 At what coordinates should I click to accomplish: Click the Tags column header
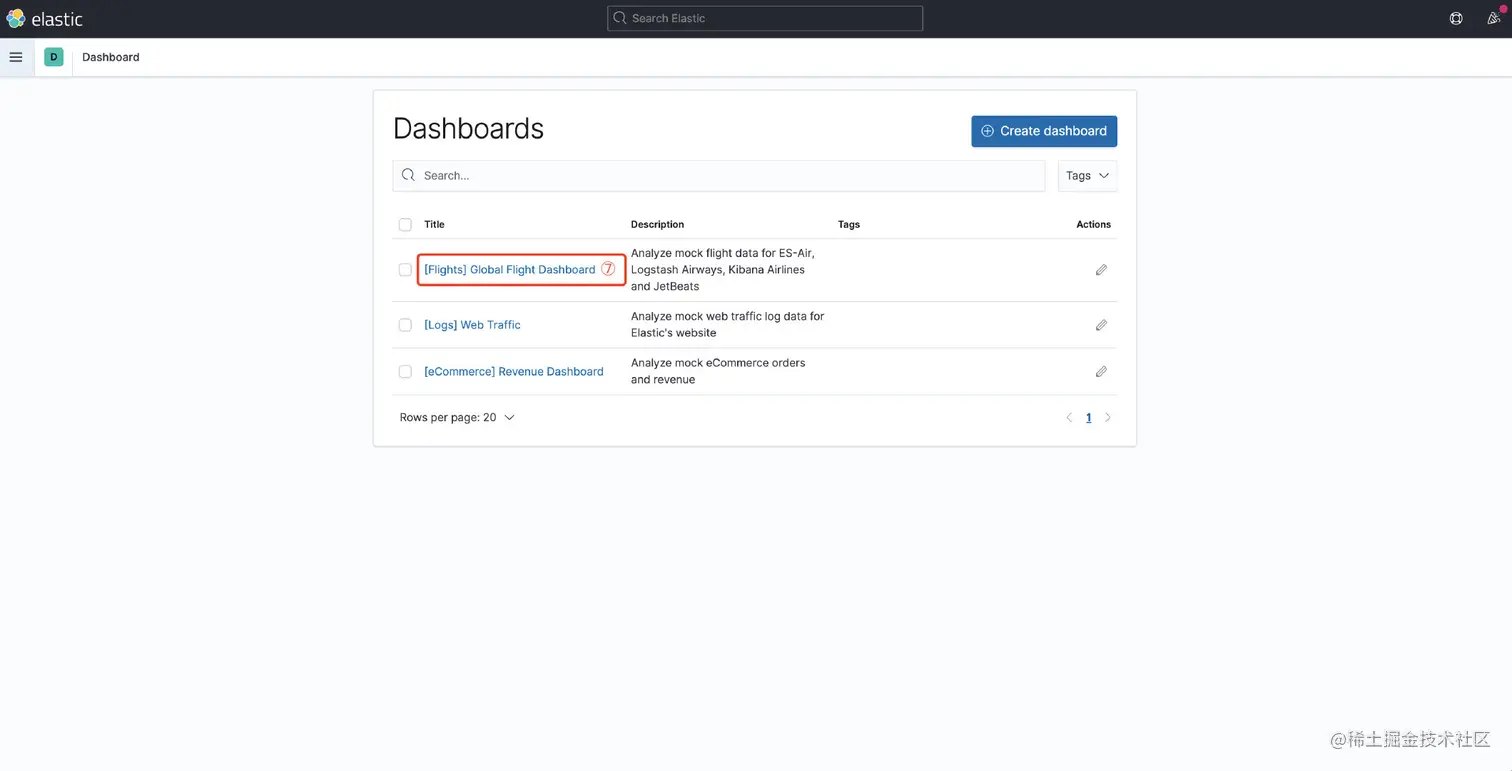click(x=849, y=225)
